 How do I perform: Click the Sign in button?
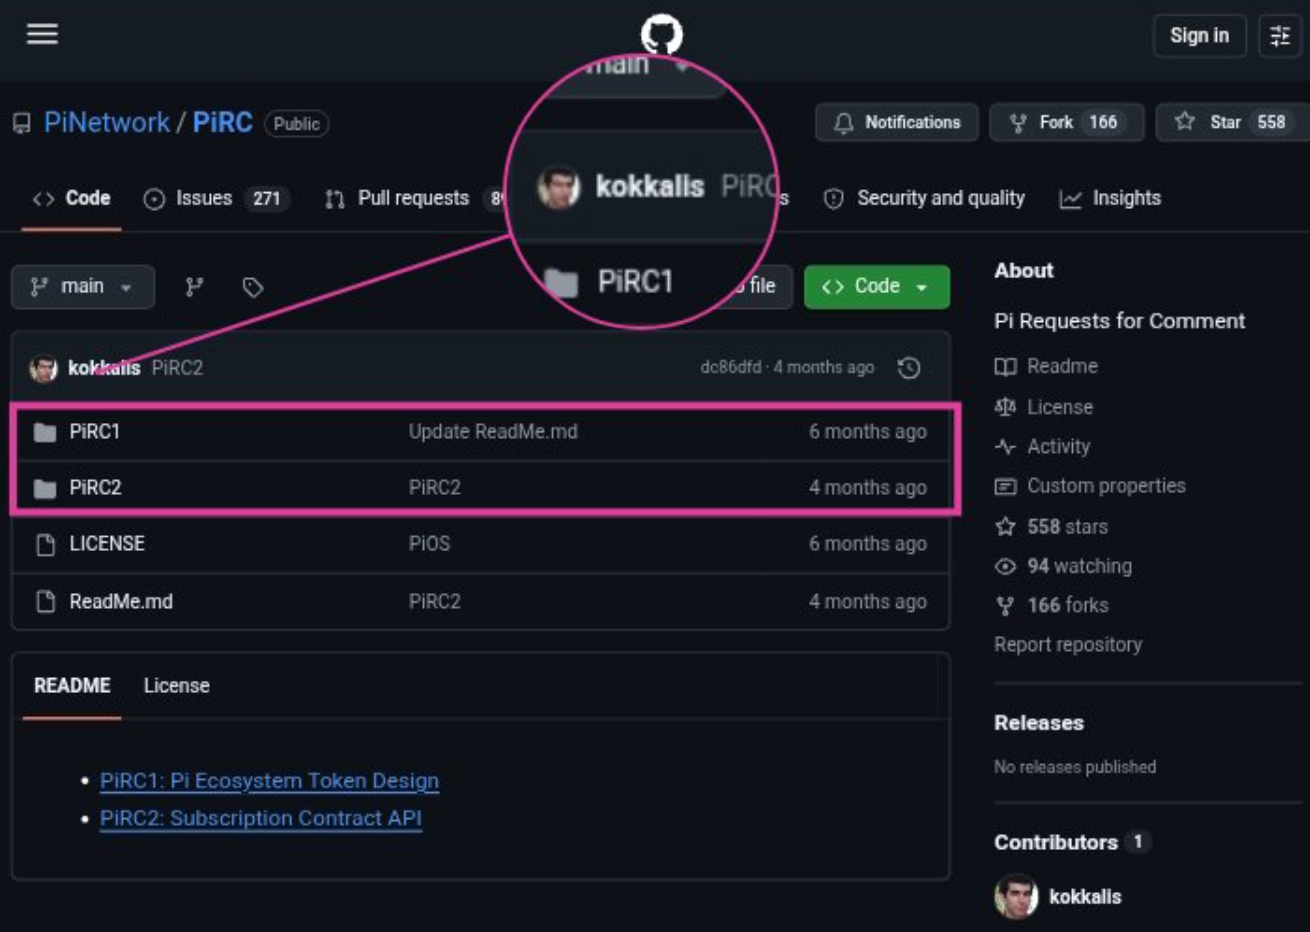(x=1199, y=36)
